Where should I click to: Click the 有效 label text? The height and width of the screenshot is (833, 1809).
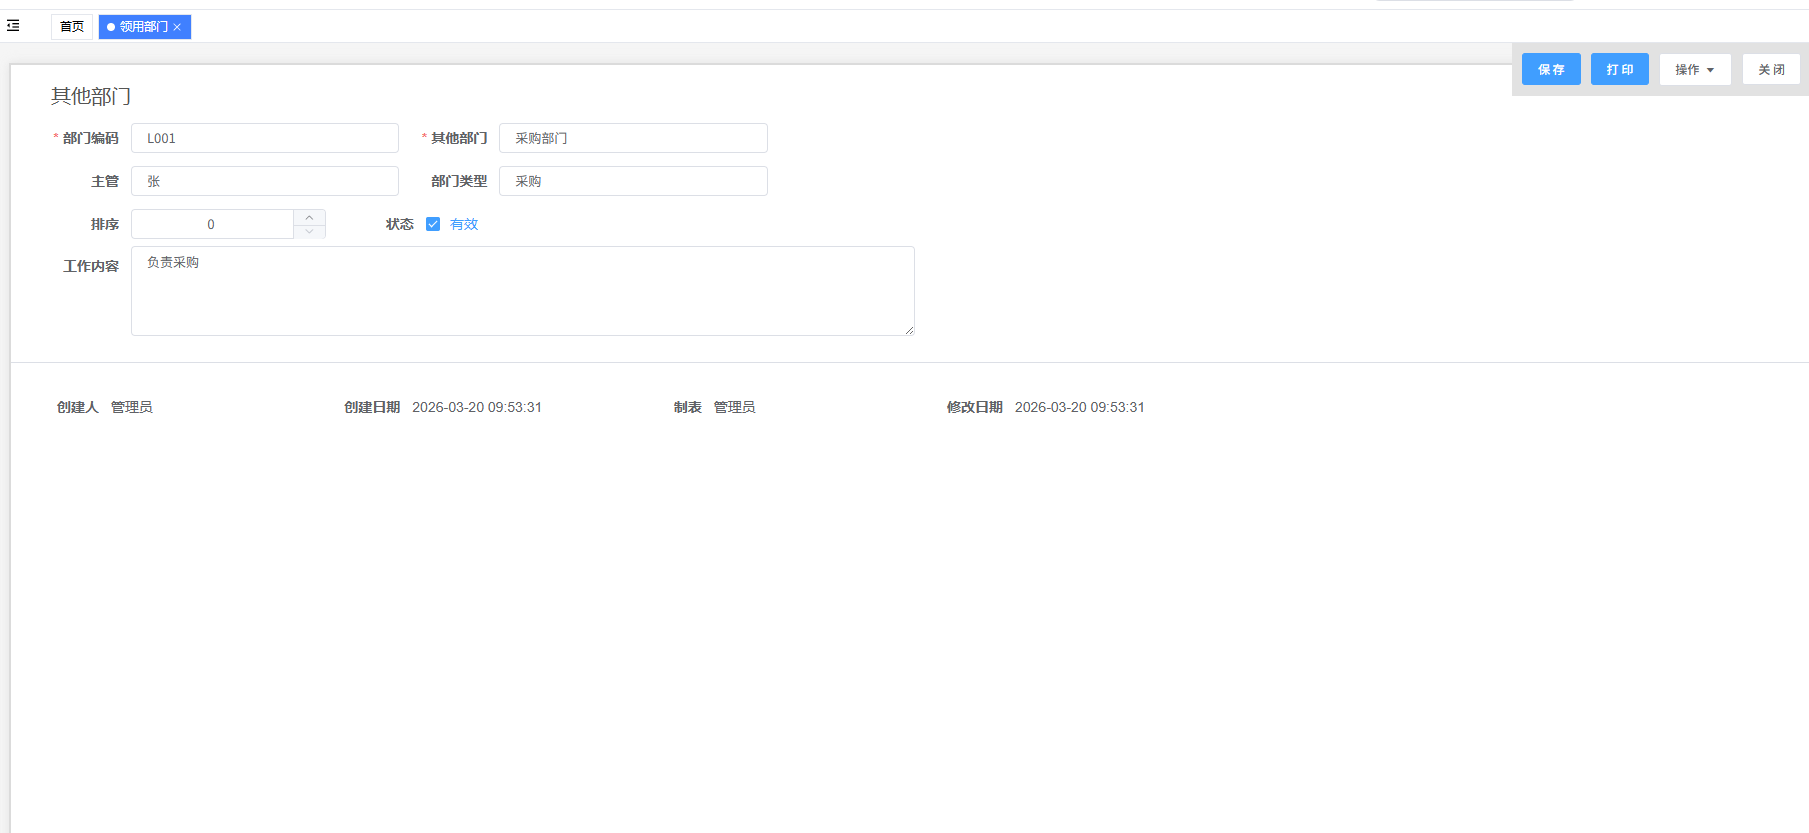coord(464,224)
